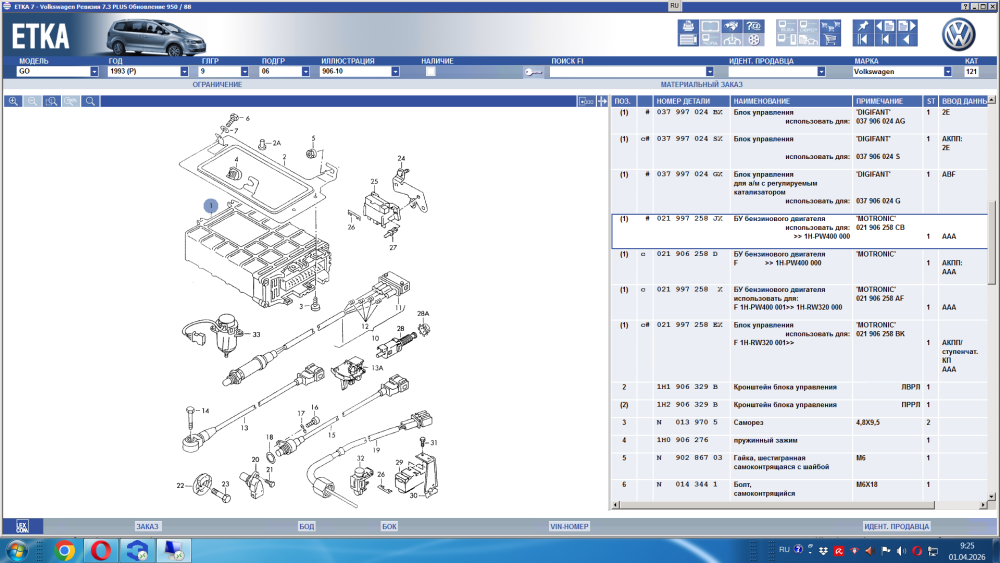Click the illustration panel layout toggle icon
This screenshot has width=1000, height=563.
click(586, 101)
